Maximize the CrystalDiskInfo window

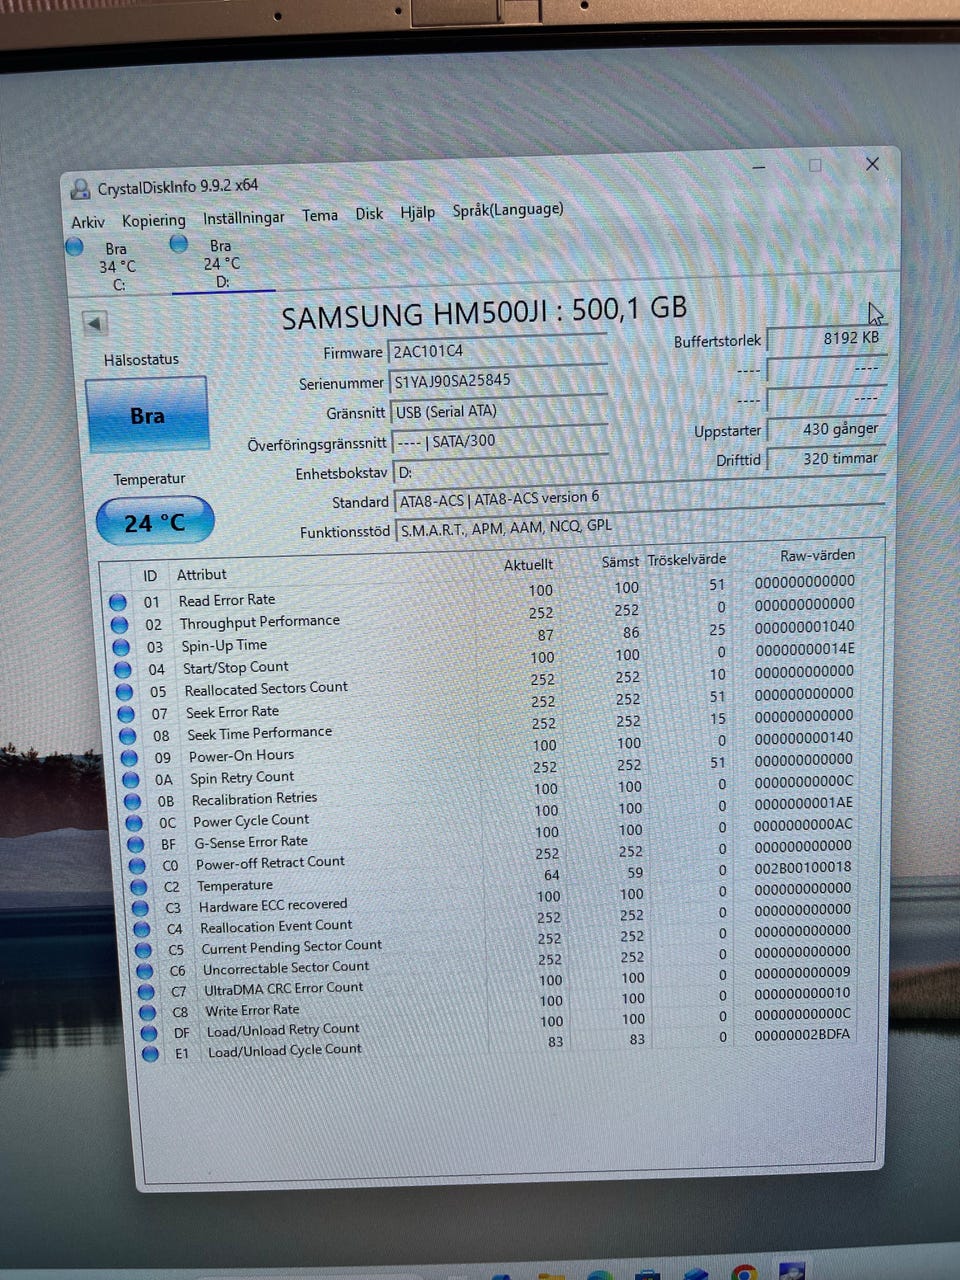(x=815, y=165)
